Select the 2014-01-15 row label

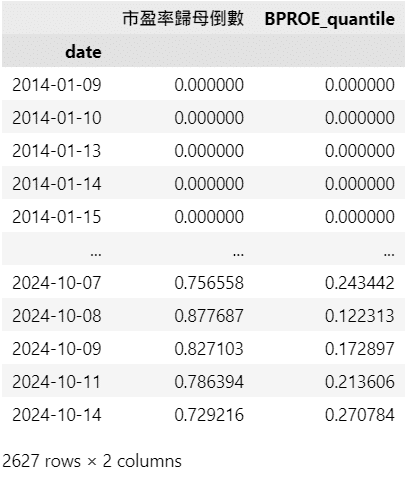[x=57, y=217]
